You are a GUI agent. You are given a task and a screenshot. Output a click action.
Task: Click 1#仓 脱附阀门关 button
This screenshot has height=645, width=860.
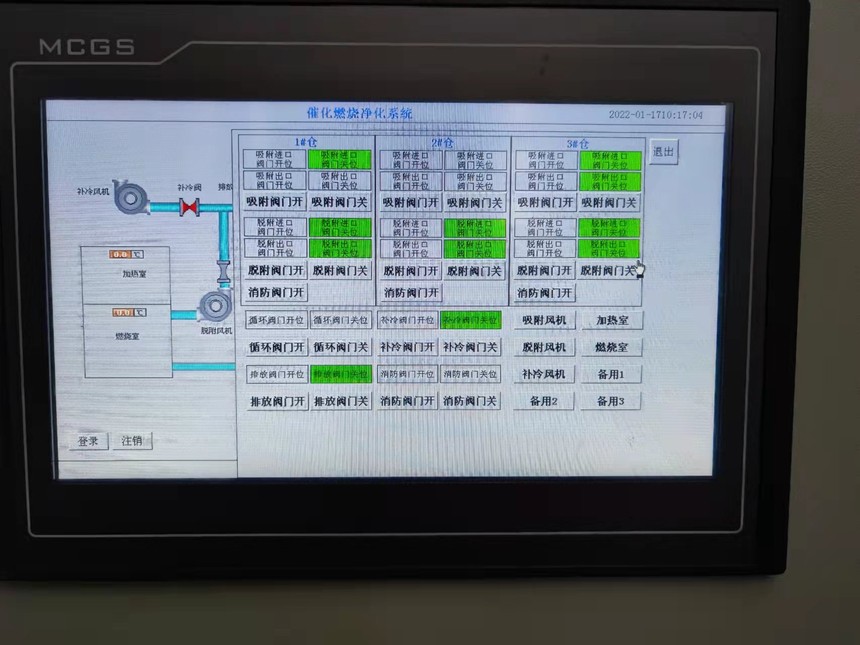(x=340, y=270)
